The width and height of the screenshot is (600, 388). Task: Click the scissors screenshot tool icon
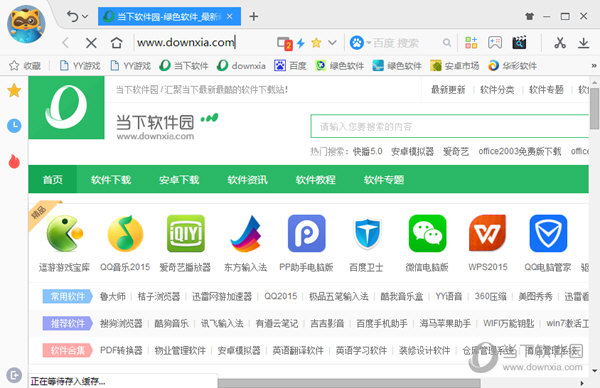pyautogui.click(x=560, y=42)
